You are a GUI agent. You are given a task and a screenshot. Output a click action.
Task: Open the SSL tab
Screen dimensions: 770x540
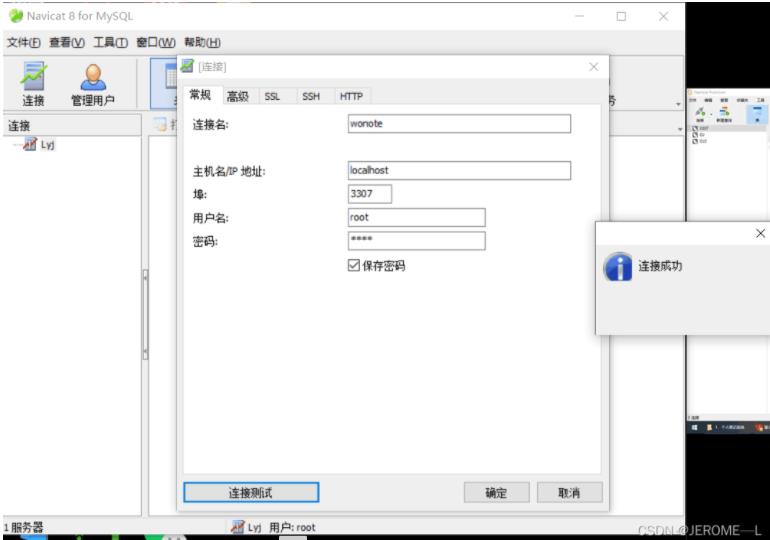point(272,96)
